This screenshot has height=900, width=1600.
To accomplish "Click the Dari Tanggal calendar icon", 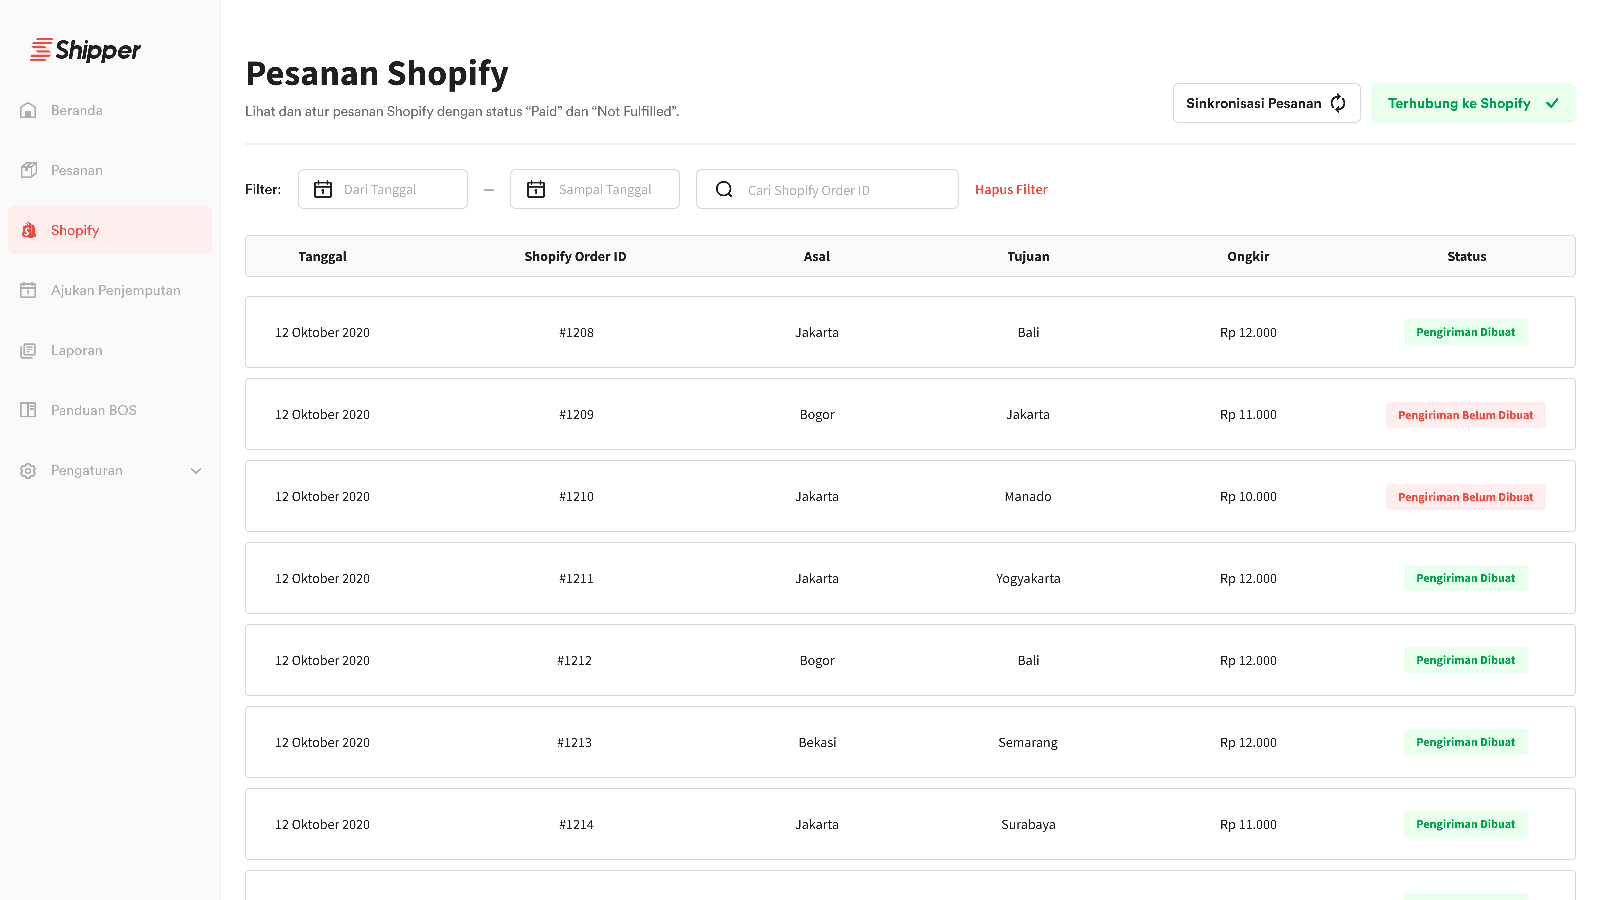I will point(323,189).
